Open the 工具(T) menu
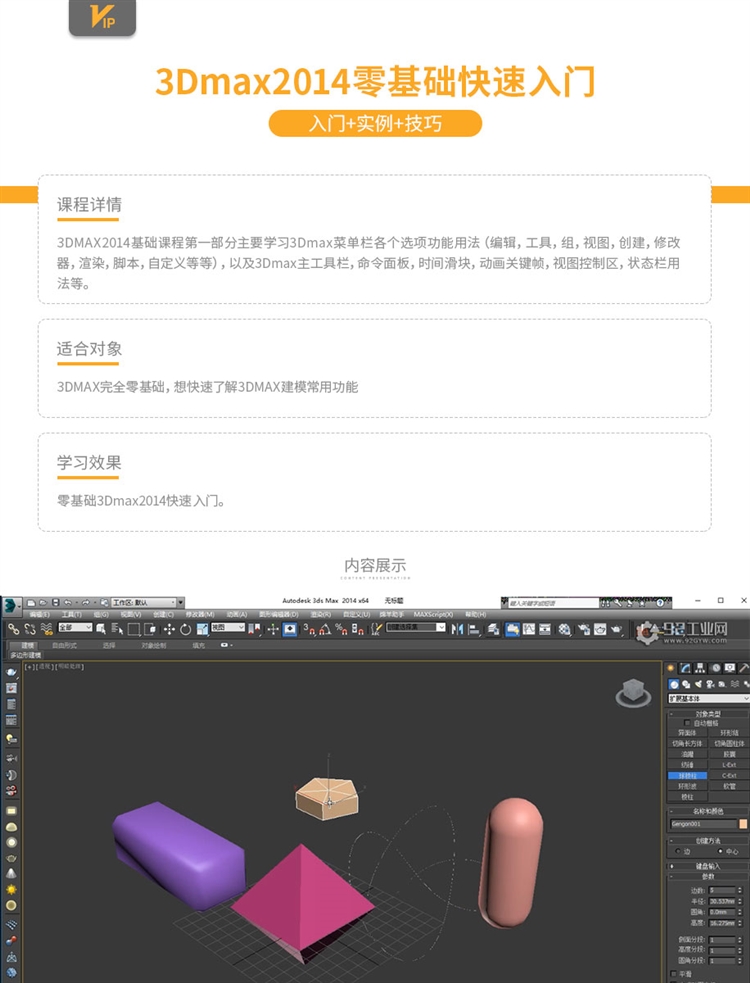750x983 pixels. (71, 614)
